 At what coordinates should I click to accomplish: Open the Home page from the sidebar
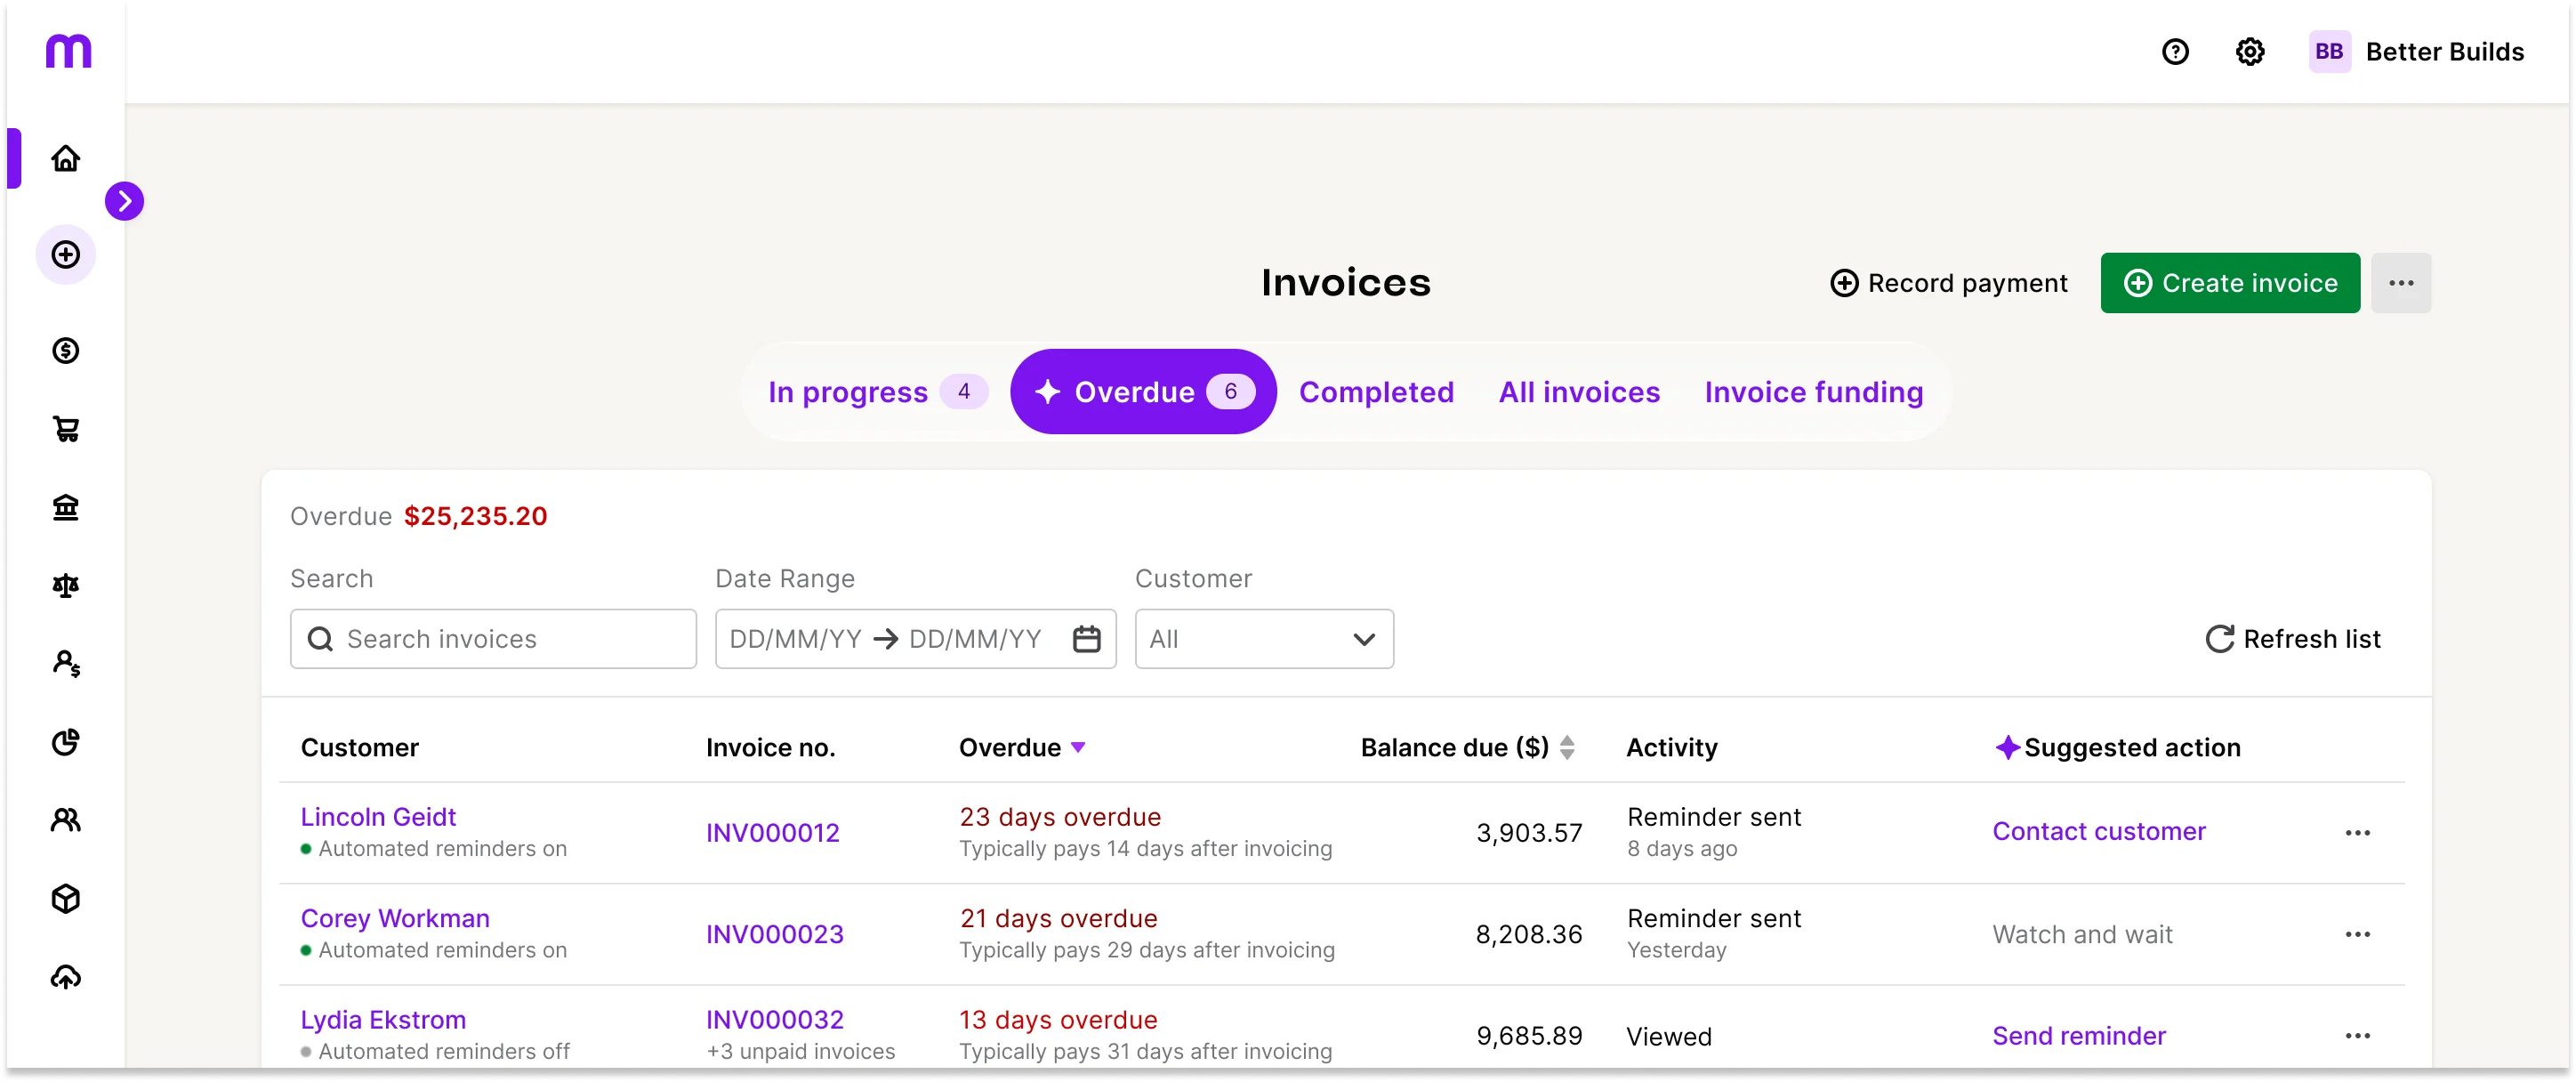pos(66,158)
